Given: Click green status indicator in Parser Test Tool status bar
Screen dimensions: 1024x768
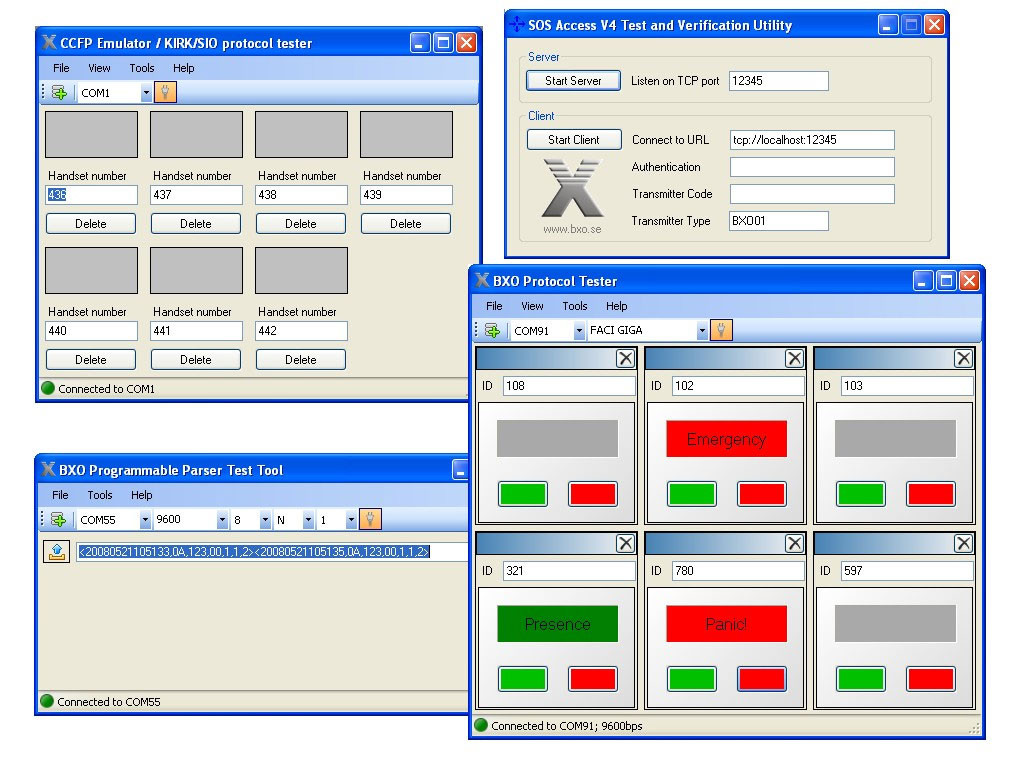Looking at the screenshot, I should pos(46,701).
